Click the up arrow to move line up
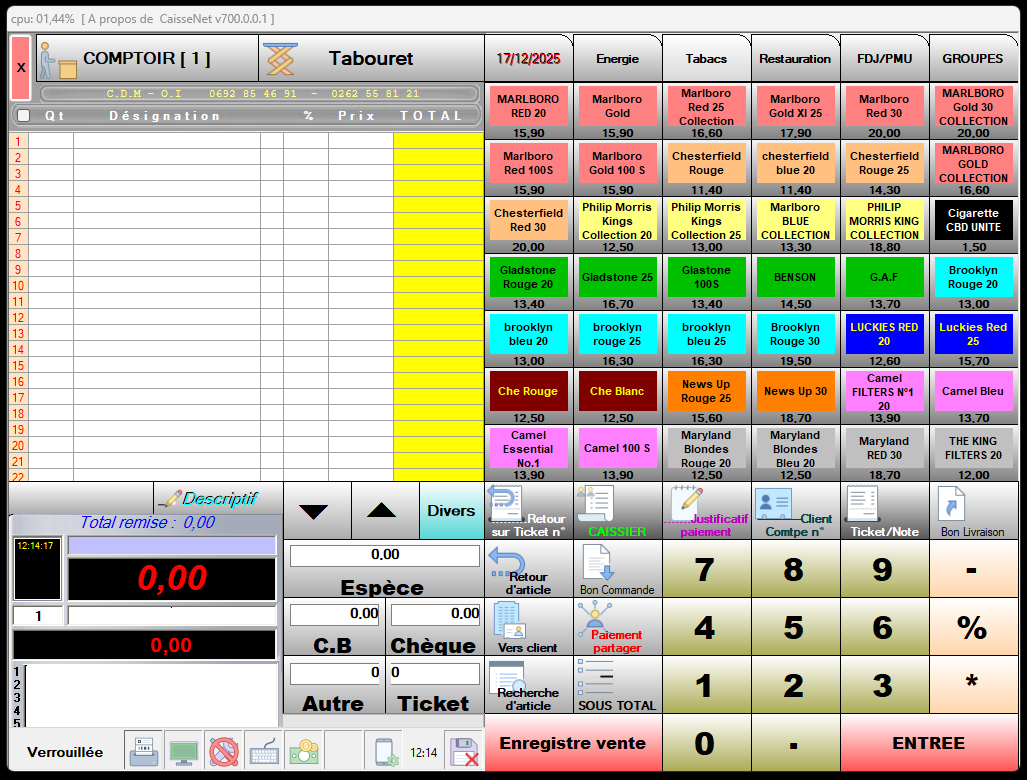This screenshot has height=780, width=1027. click(x=384, y=511)
